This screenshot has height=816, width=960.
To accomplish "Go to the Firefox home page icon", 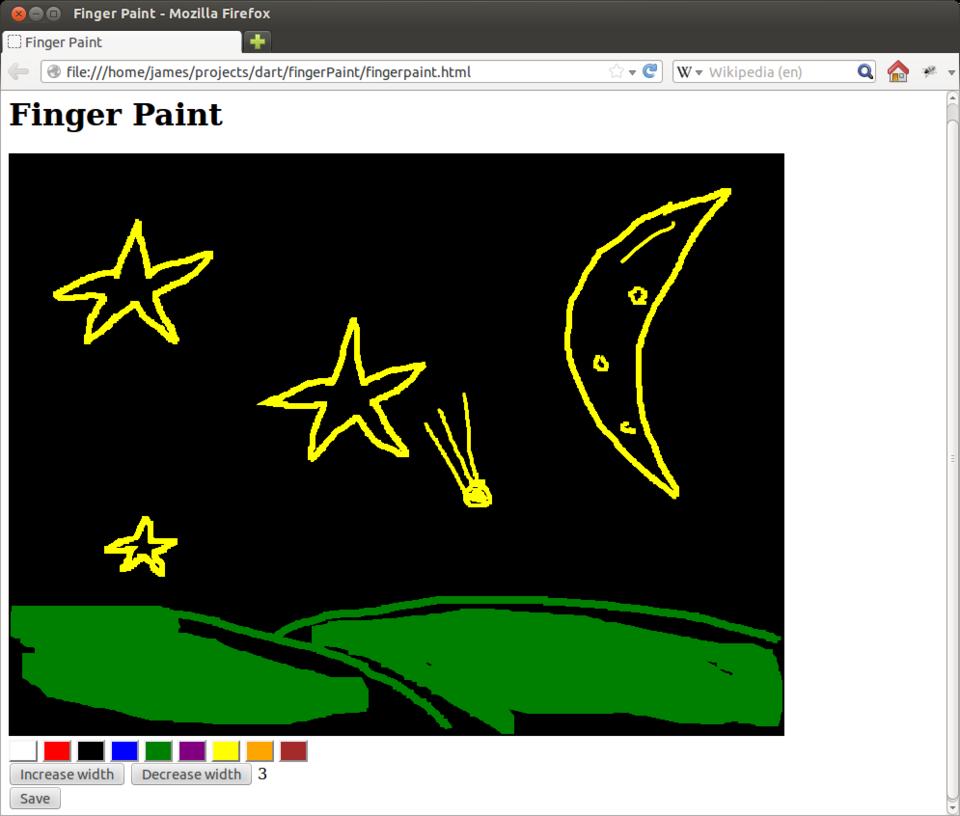I will click(x=897, y=72).
